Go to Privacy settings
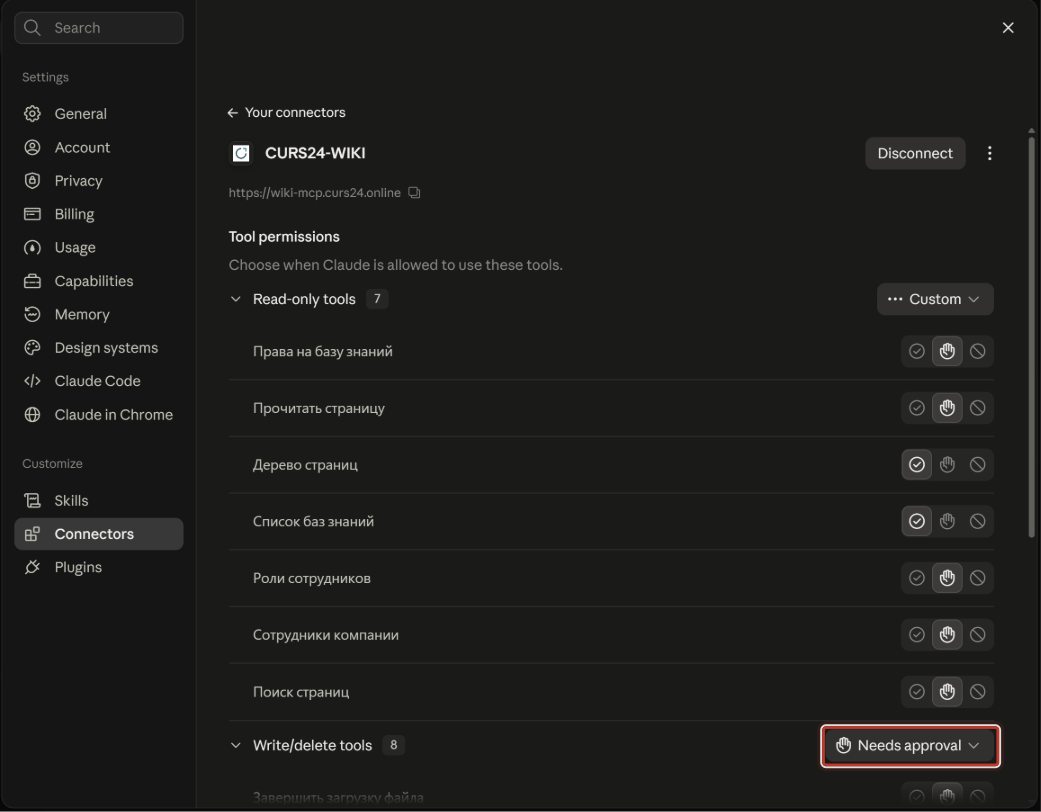This screenshot has width=1041, height=812. tap(98, 181)
